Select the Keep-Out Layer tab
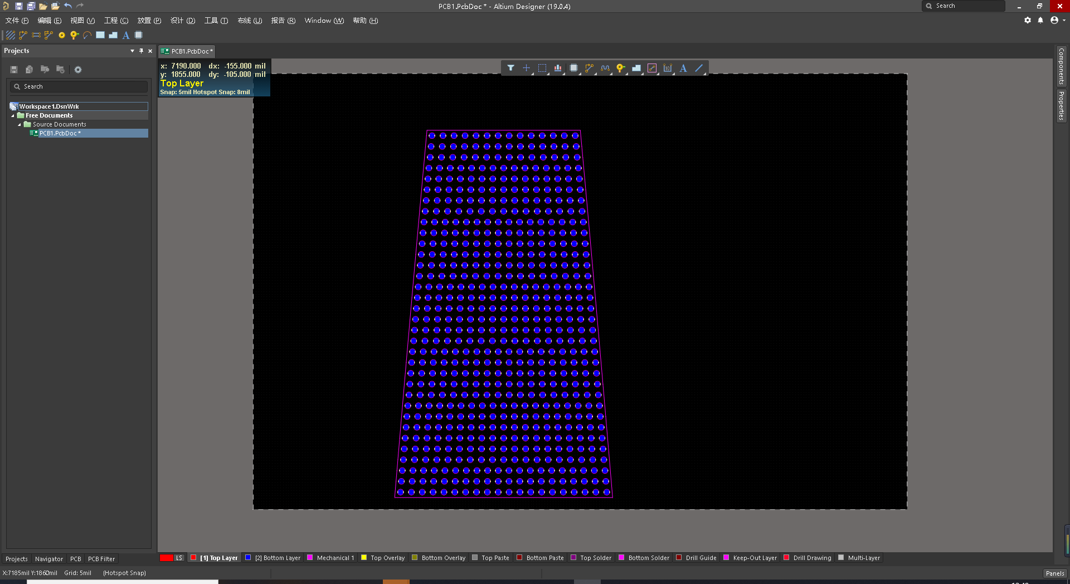The height and width of the screenshot is (584, 1070). (x=754, y=558)
